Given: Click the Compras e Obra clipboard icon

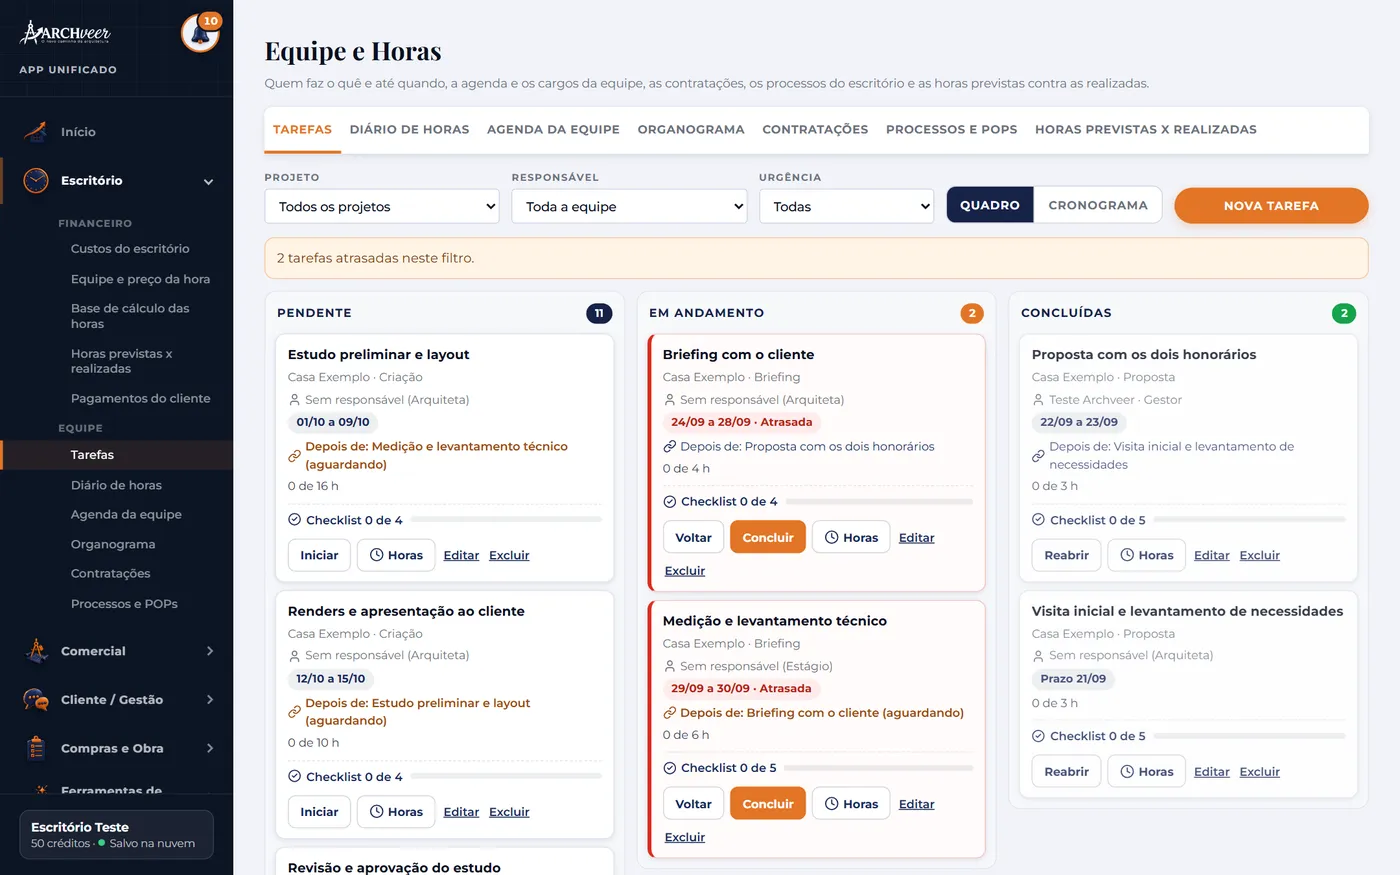Looking at the screenshot, I should point(36,748).
